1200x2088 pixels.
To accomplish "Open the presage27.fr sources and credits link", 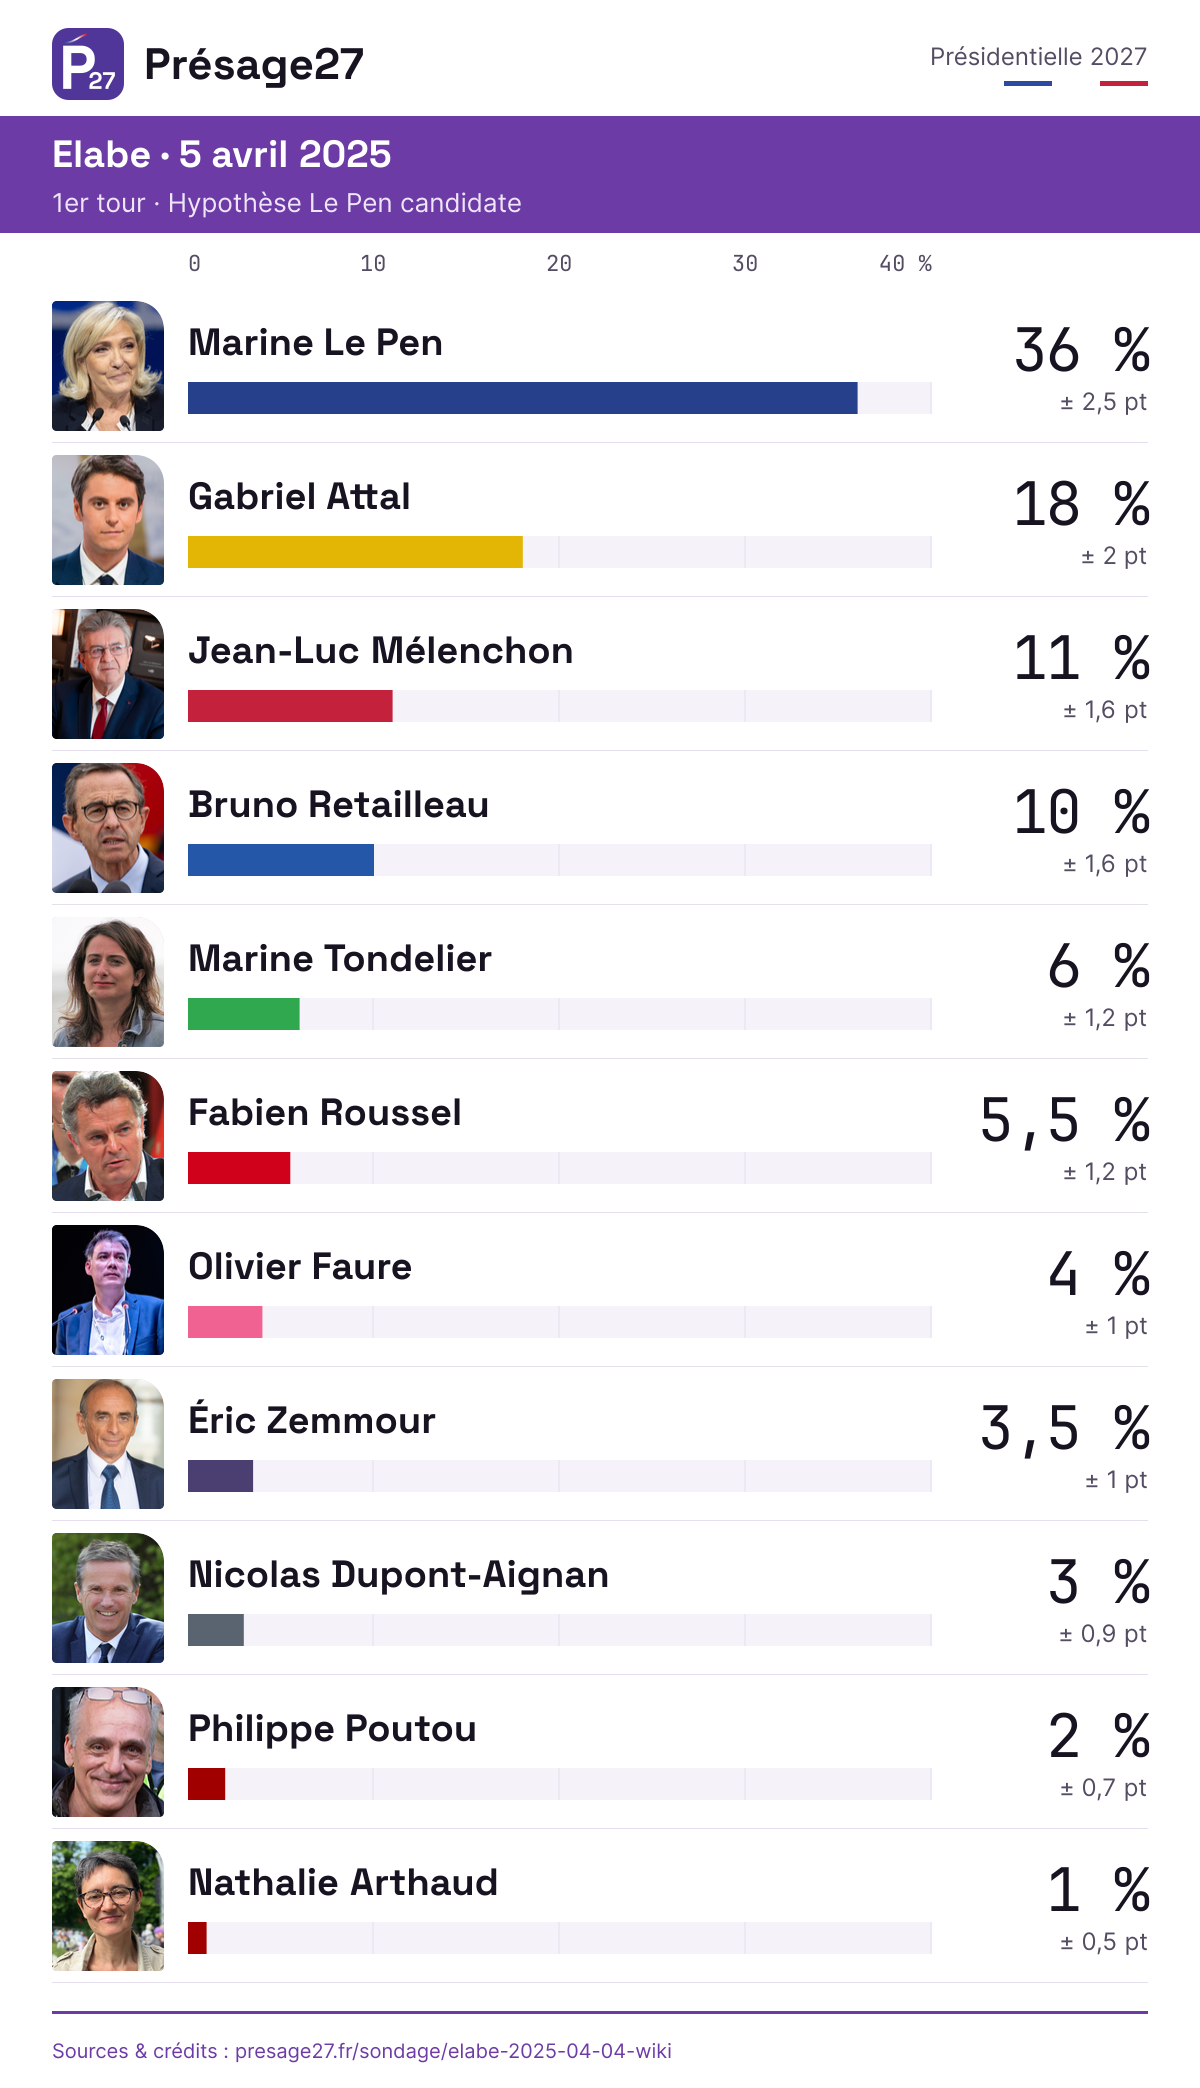I will pos(362,2051).
